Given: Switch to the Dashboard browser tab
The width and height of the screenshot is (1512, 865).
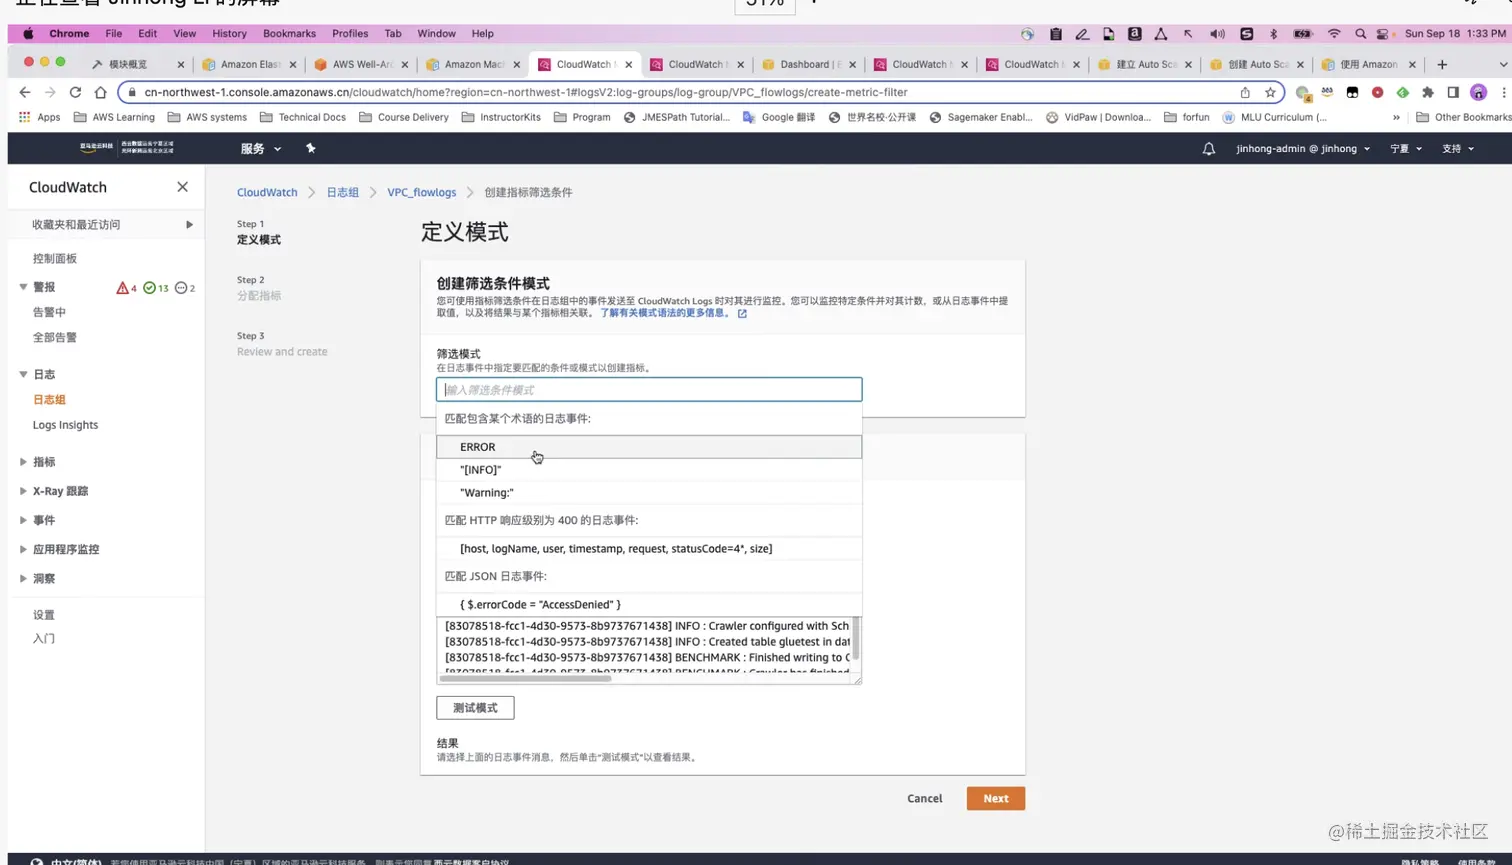Looking at the screenshot, I should pyautogui.click(x=808, y=64).
